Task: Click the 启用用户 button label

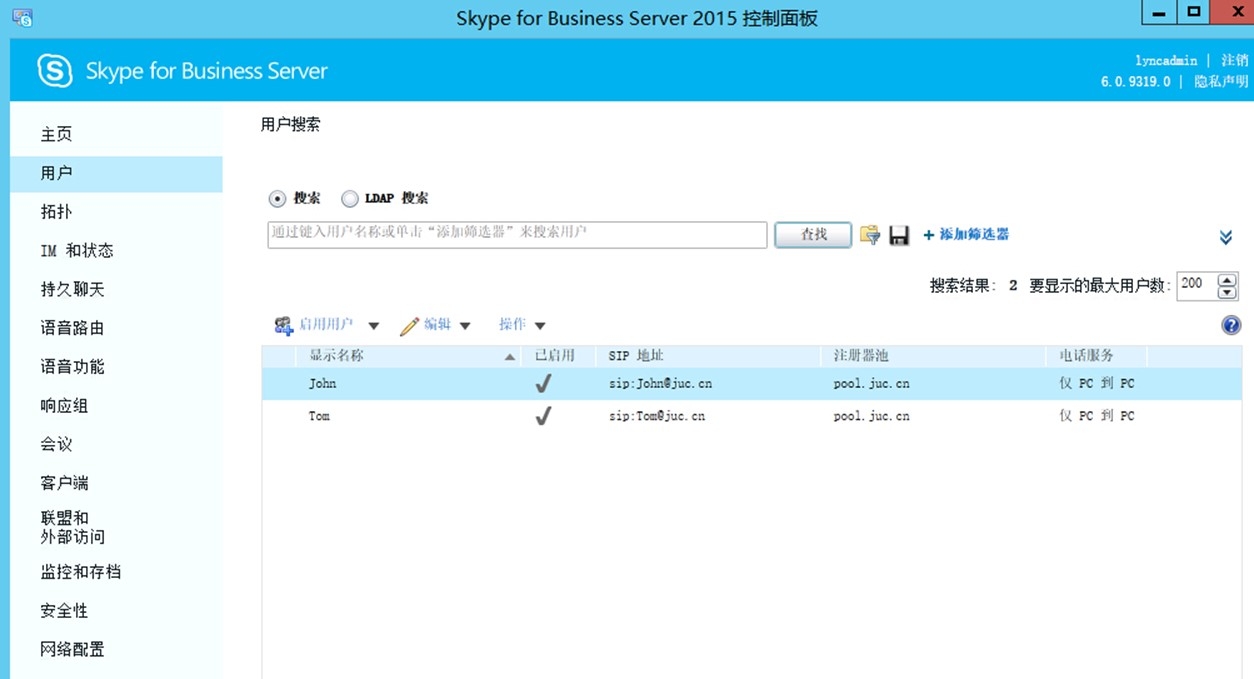Action: point(326,325)
